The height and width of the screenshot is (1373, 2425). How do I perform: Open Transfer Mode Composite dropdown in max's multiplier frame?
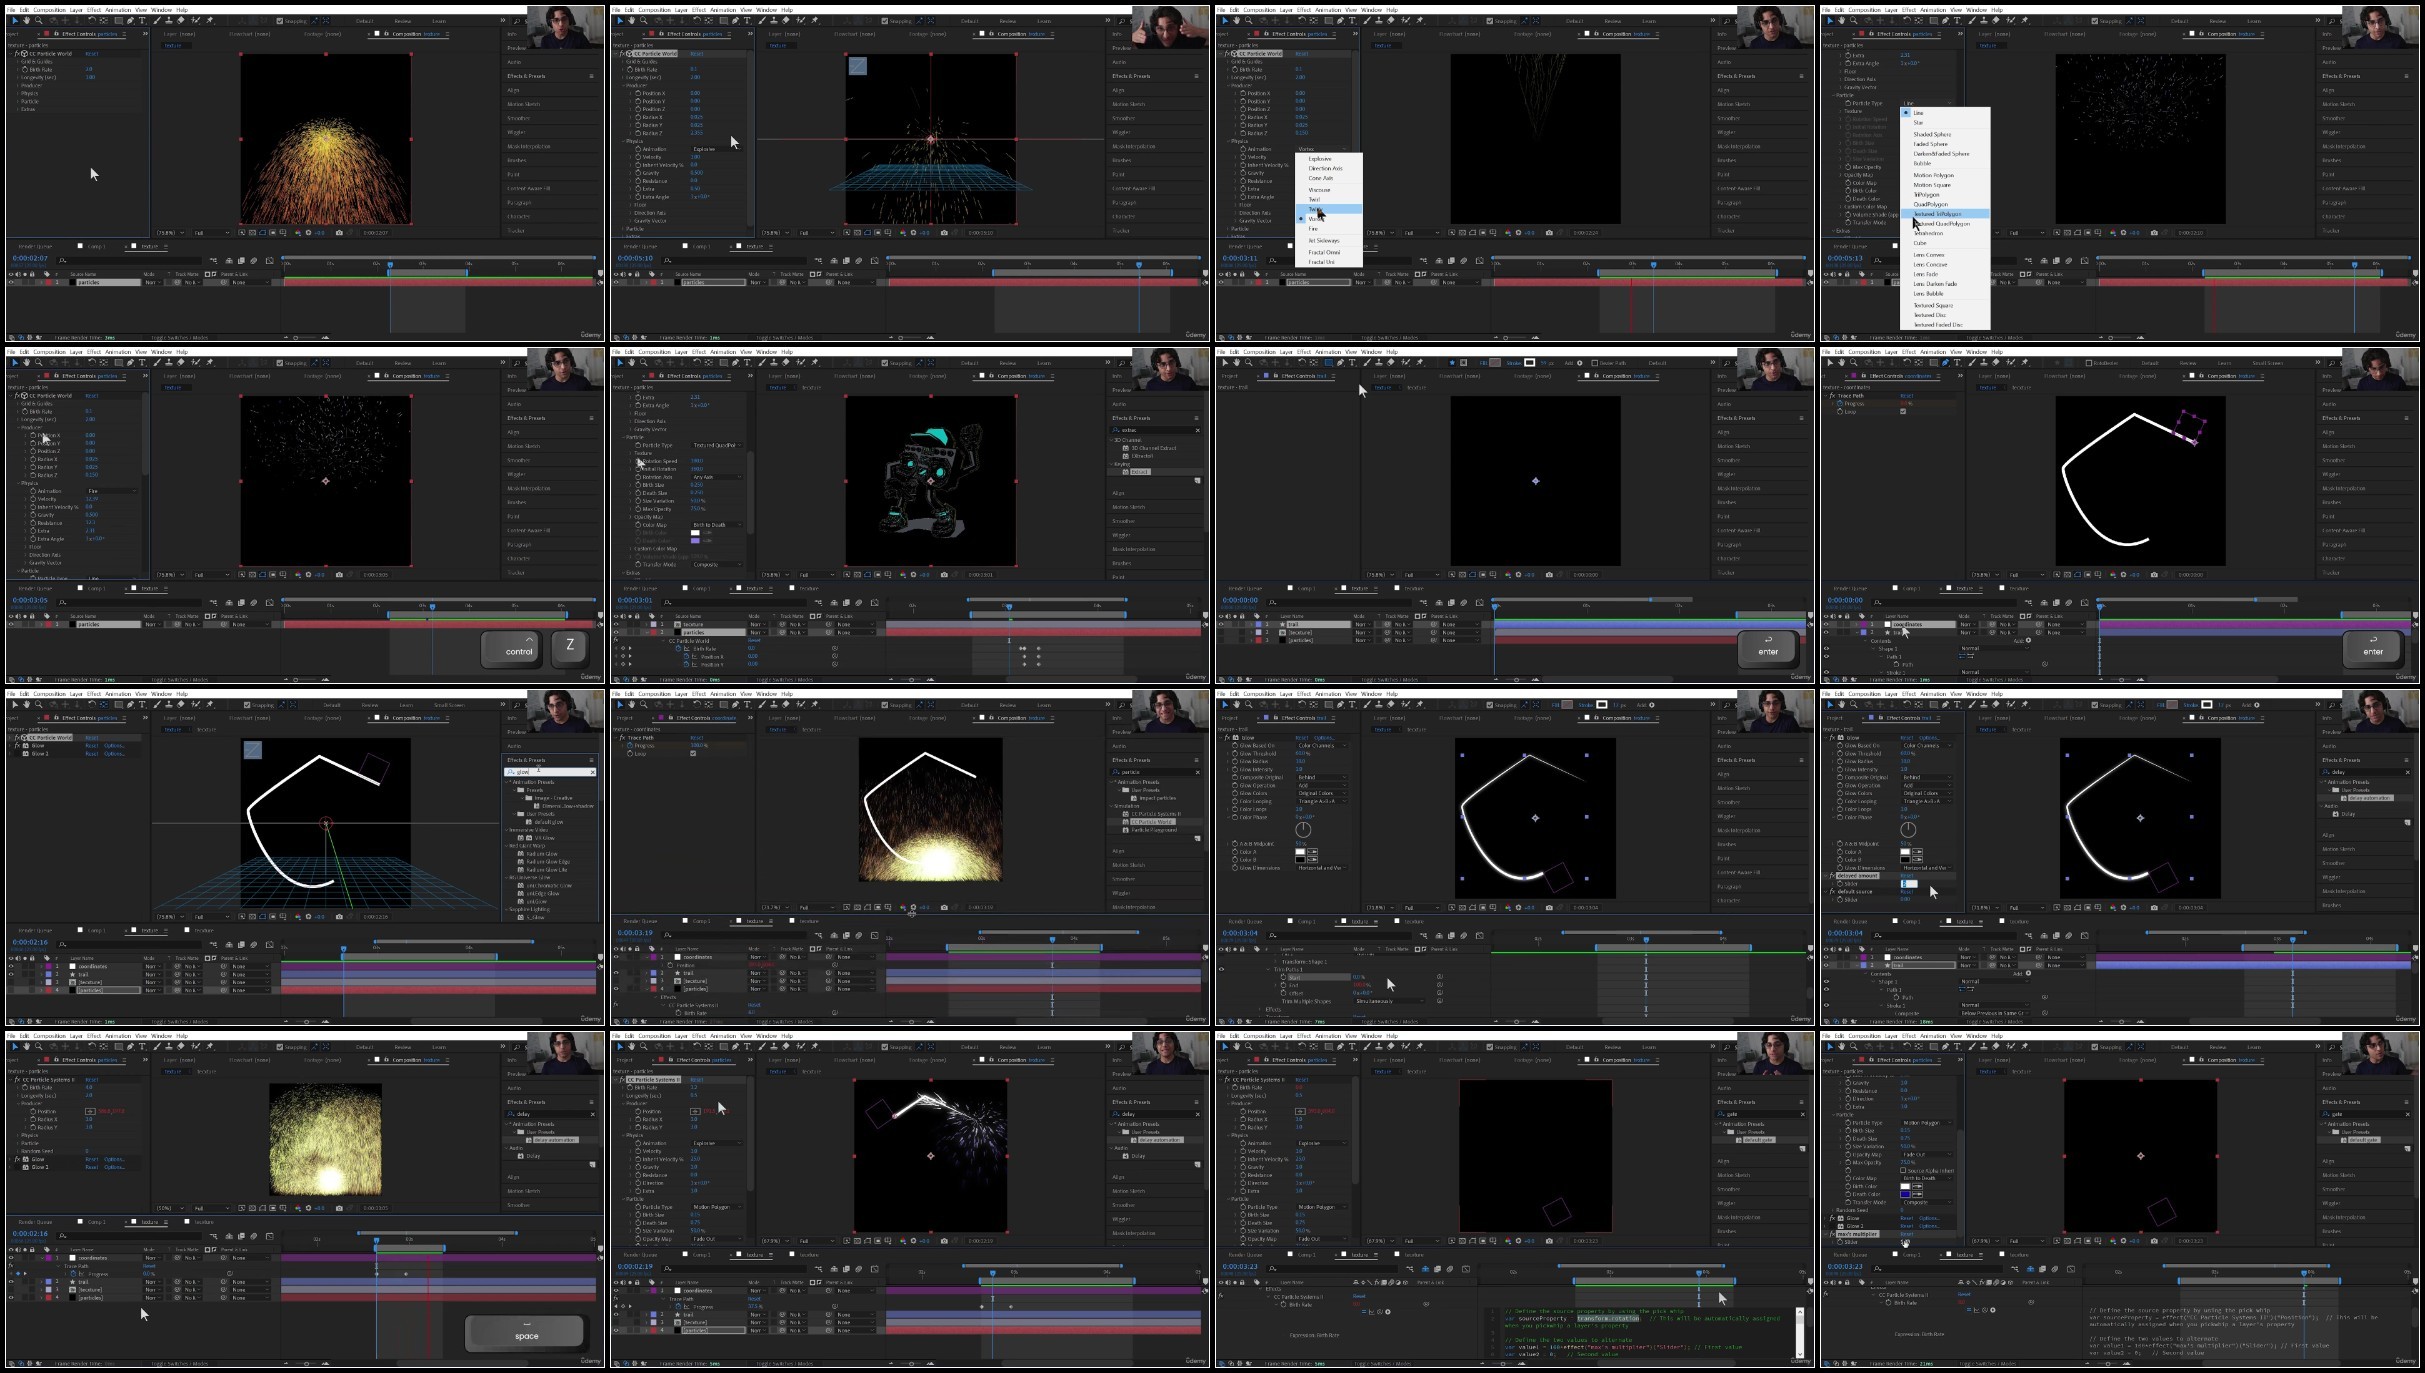point(1927,1202)
